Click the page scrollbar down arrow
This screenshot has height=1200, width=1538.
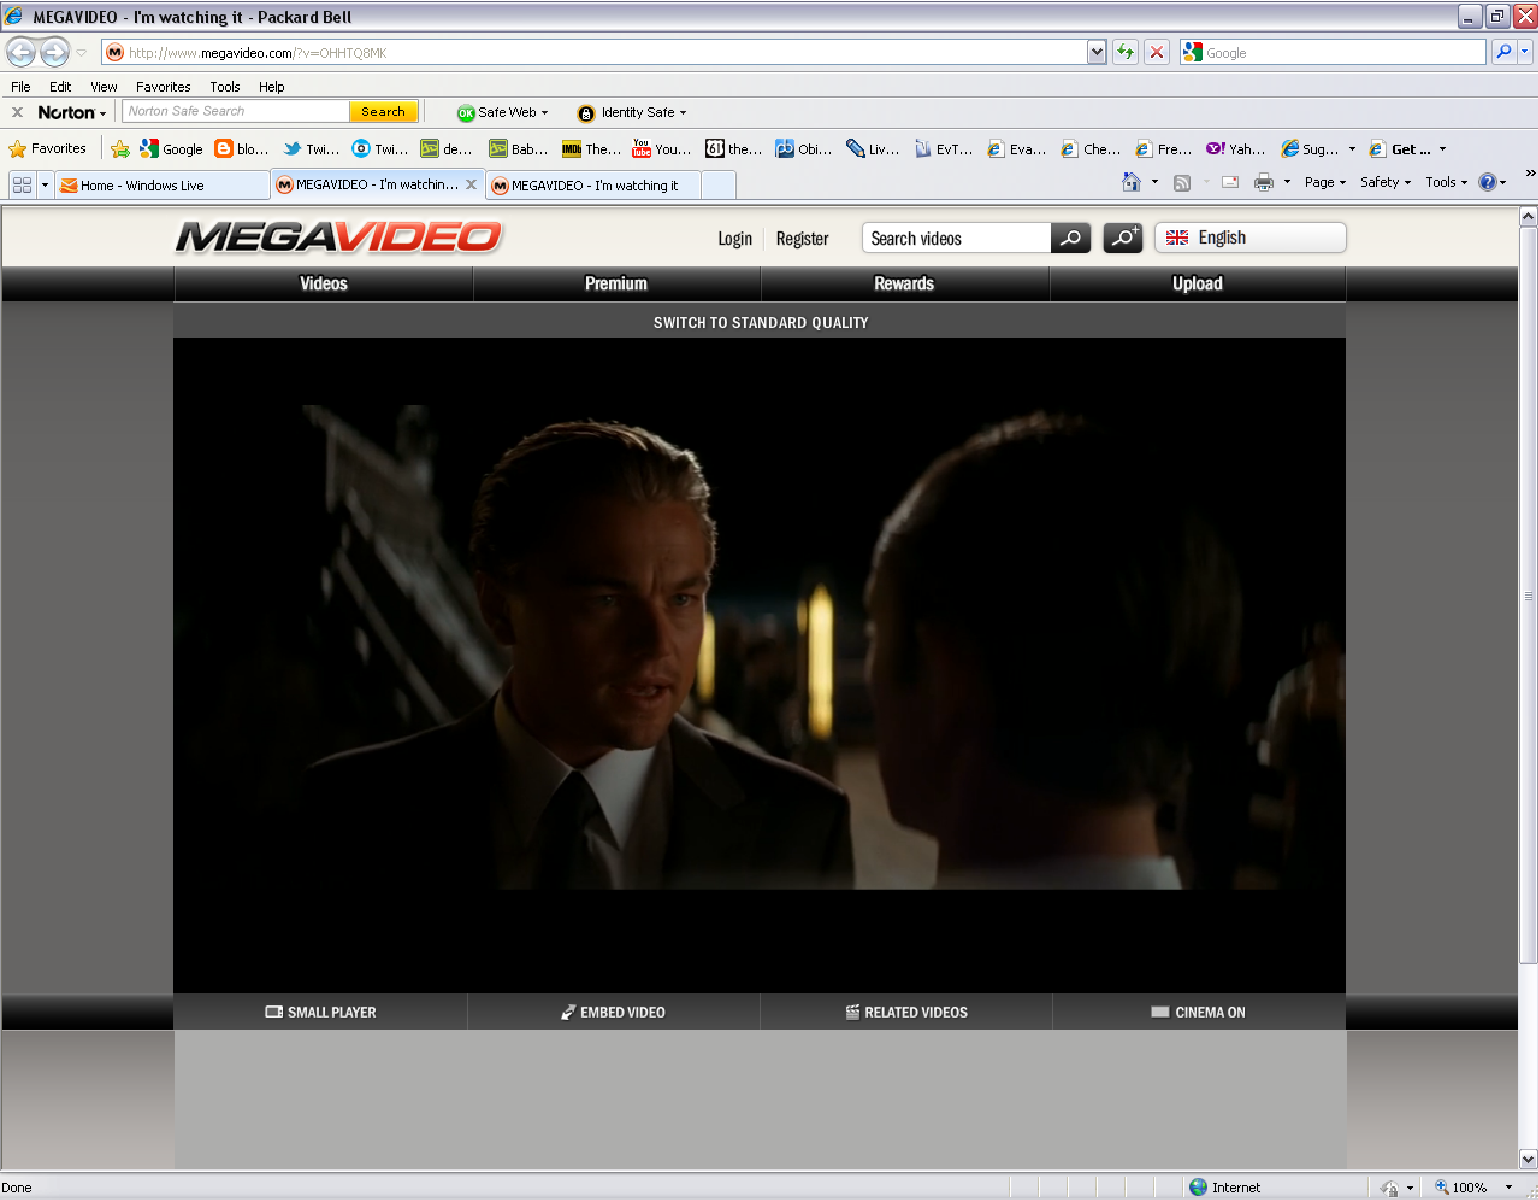tap(1527, 1159)
